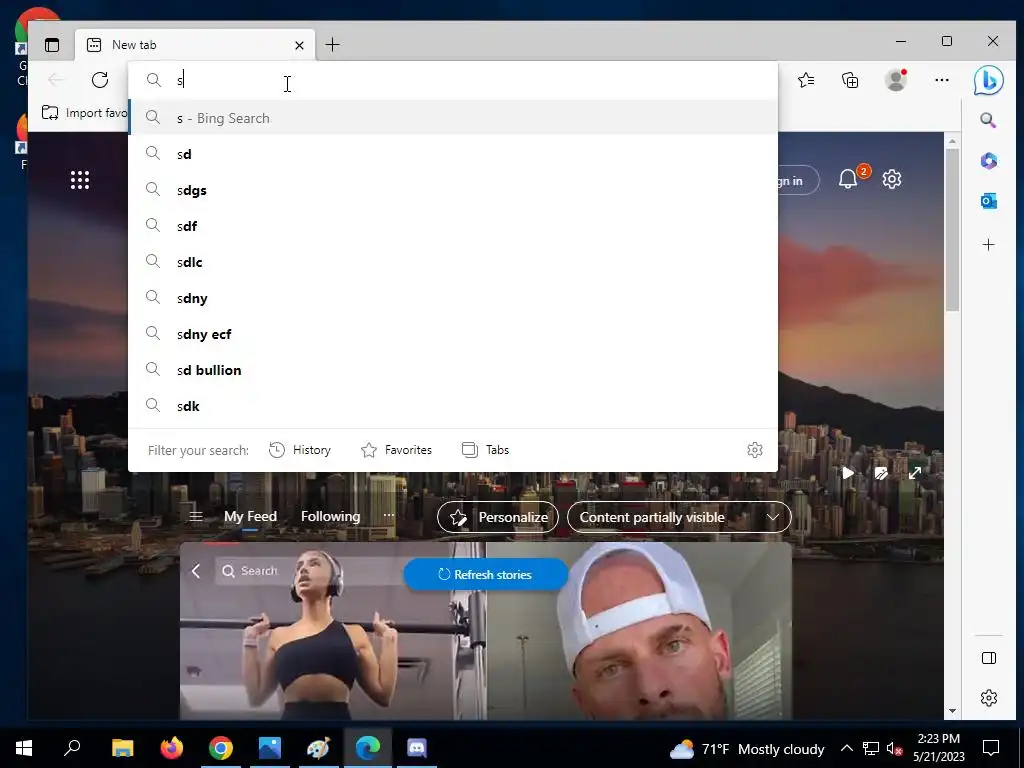1024x768 pixels.
Task: Choose the 'sdny ecf' suggestion
Action: click(x=453, y=334)
